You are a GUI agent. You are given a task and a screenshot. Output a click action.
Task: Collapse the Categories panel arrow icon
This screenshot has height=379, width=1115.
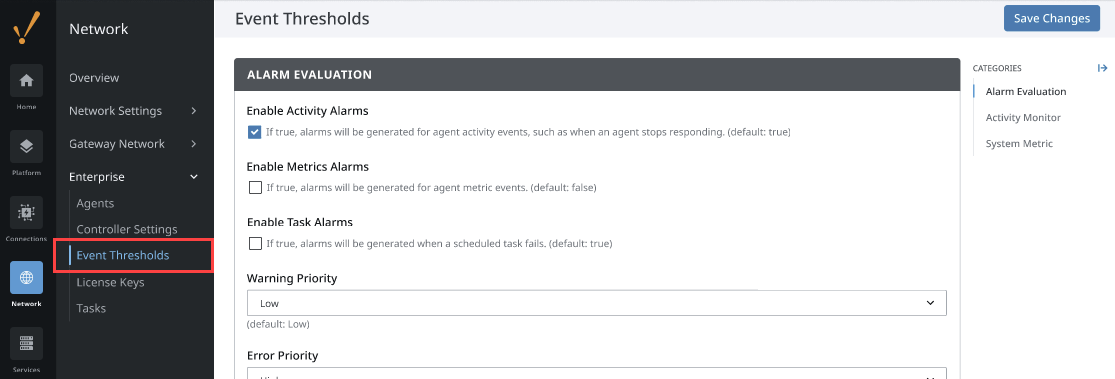(x=1102, y=68)
